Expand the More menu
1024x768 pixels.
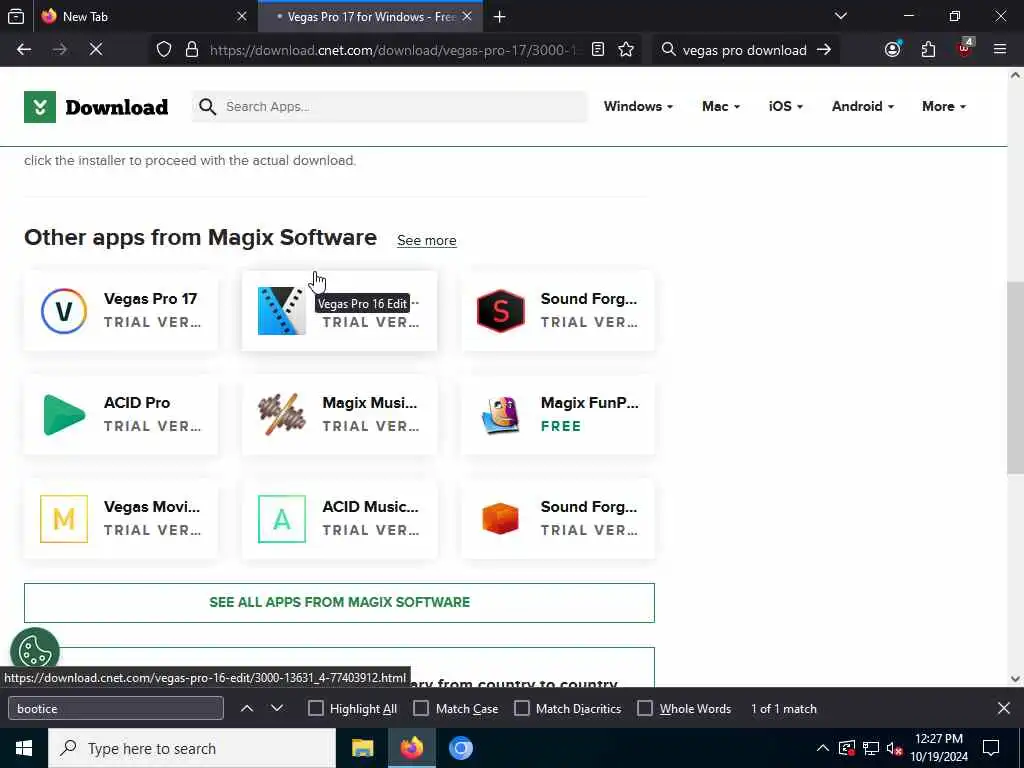(944, 106)
